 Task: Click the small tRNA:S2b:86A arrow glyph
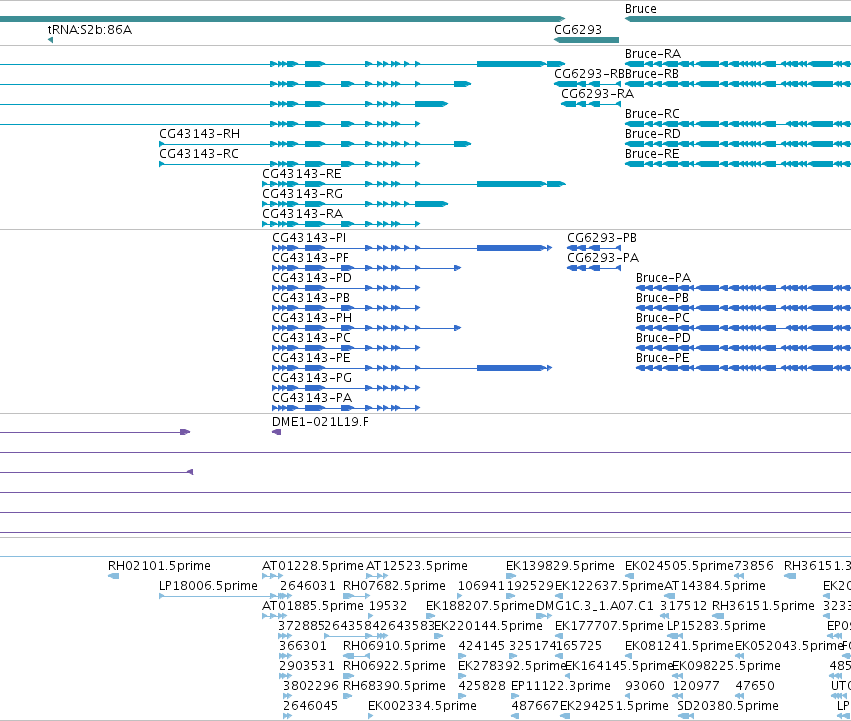[x=50, y=40]
